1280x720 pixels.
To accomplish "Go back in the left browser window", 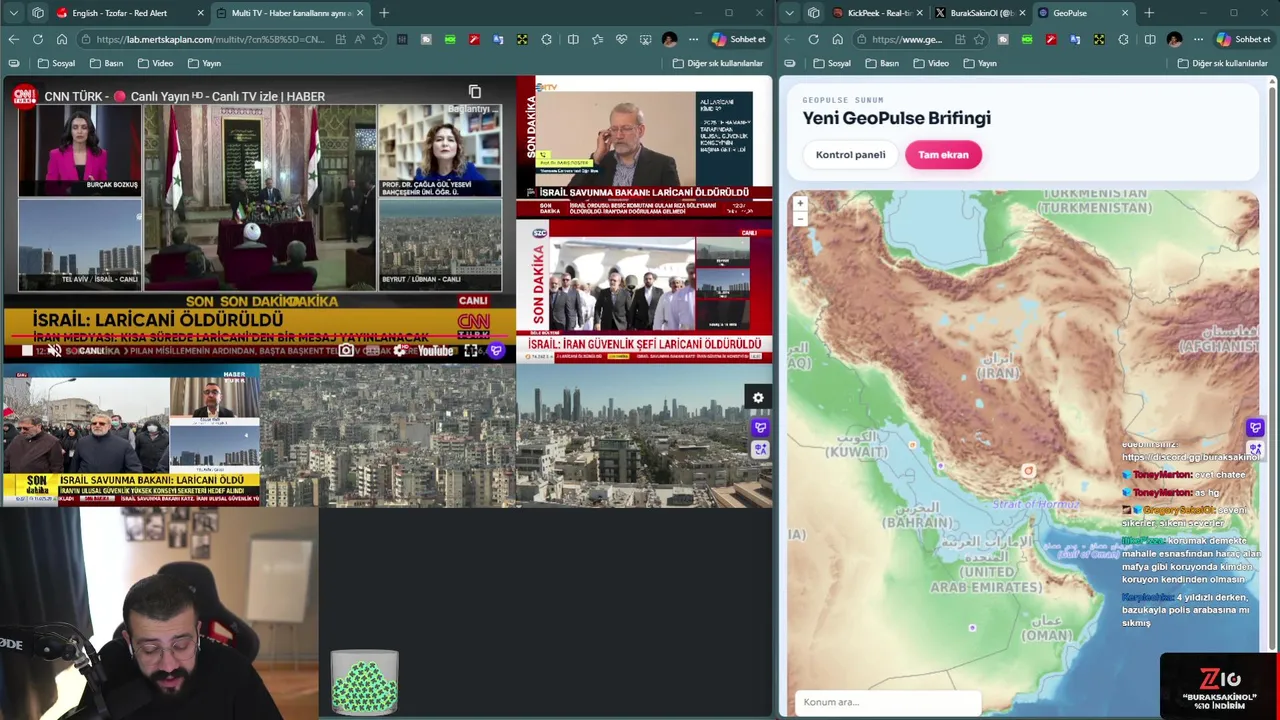I will tap(13, 39).
